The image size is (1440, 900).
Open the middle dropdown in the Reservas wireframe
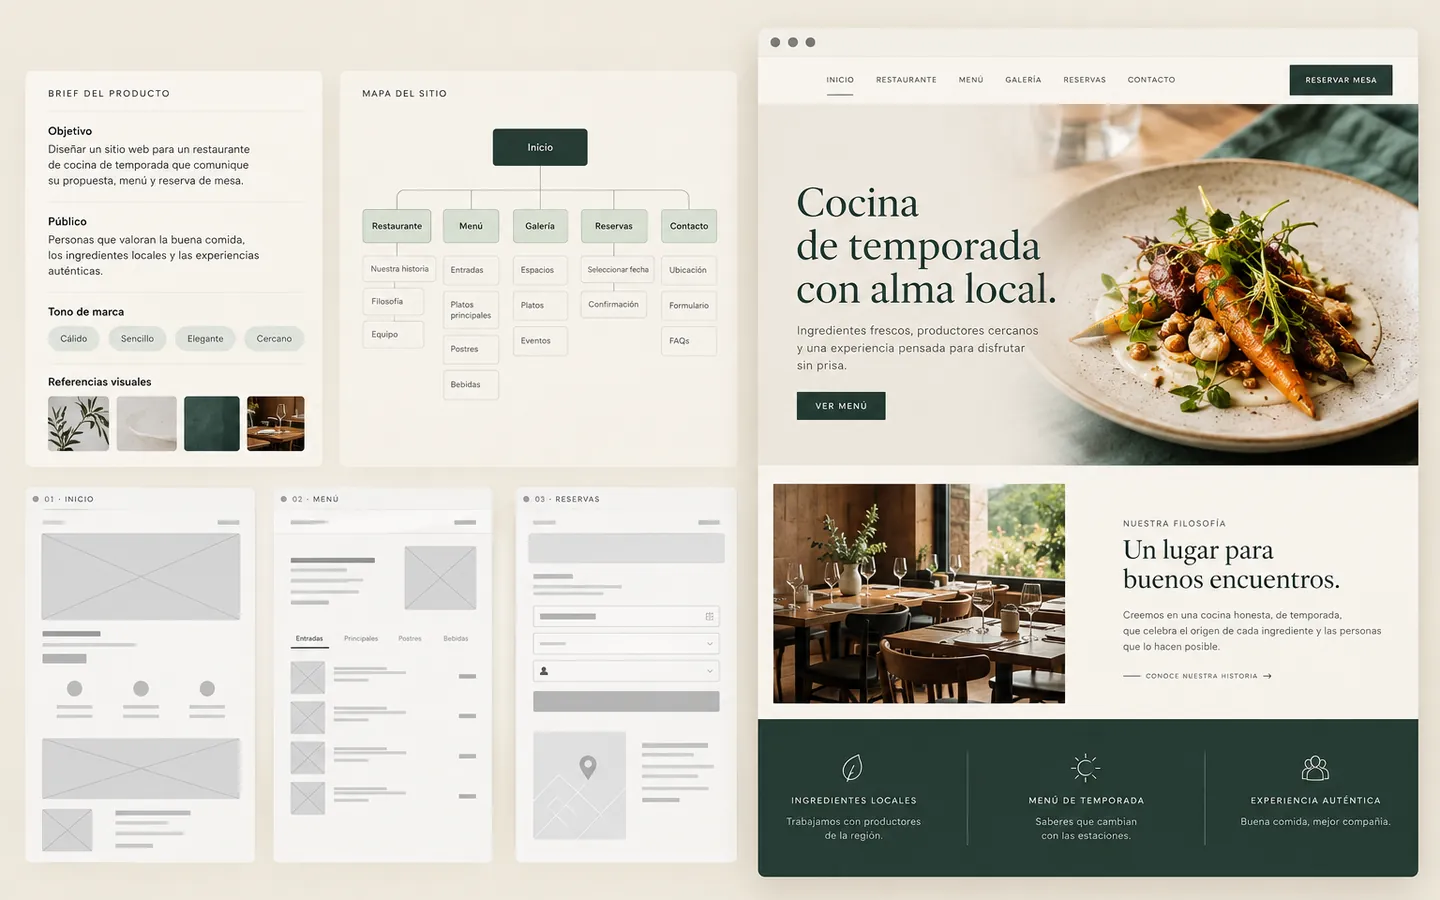point(626,644)
